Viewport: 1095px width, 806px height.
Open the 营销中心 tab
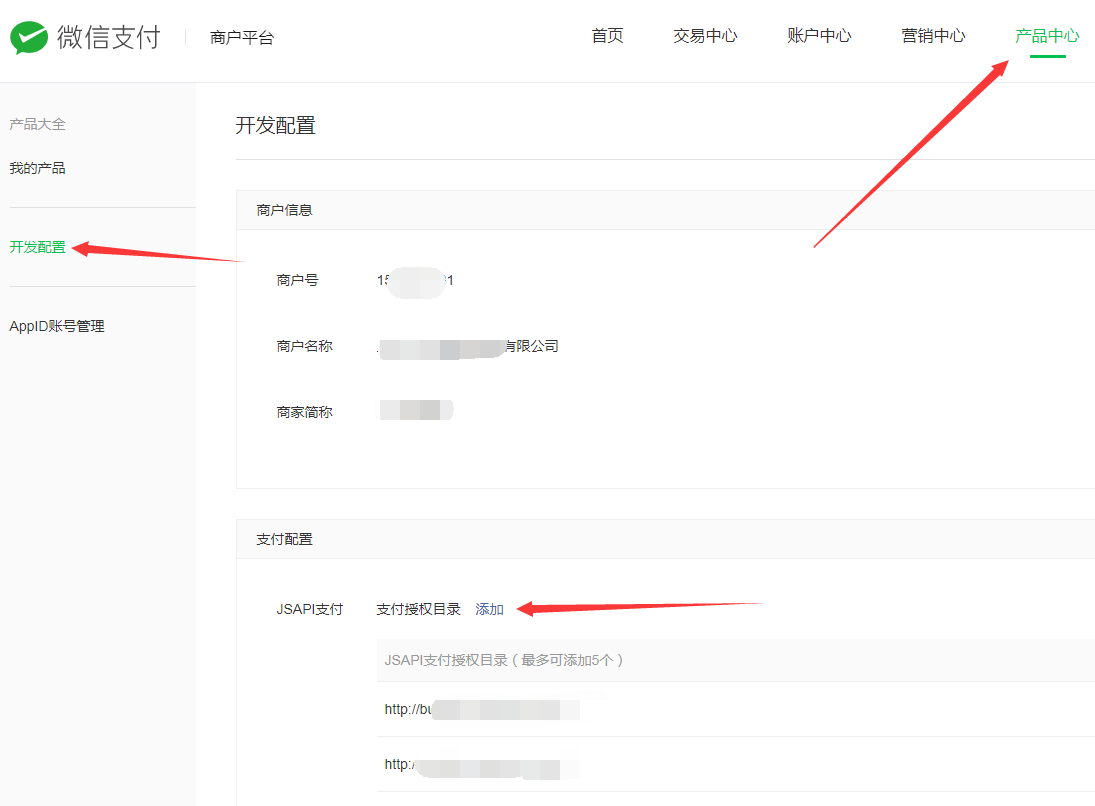click(x=933, y=36)
